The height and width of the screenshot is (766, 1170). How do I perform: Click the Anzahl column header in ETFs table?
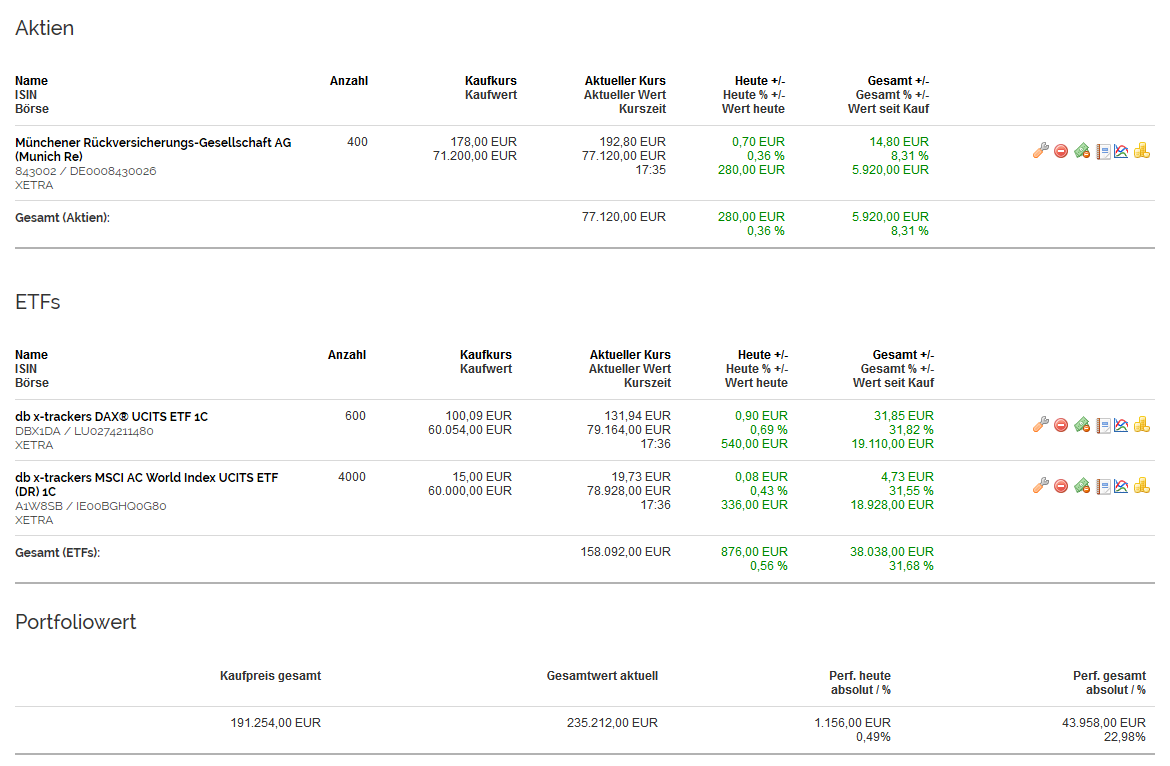pos(346,355)
